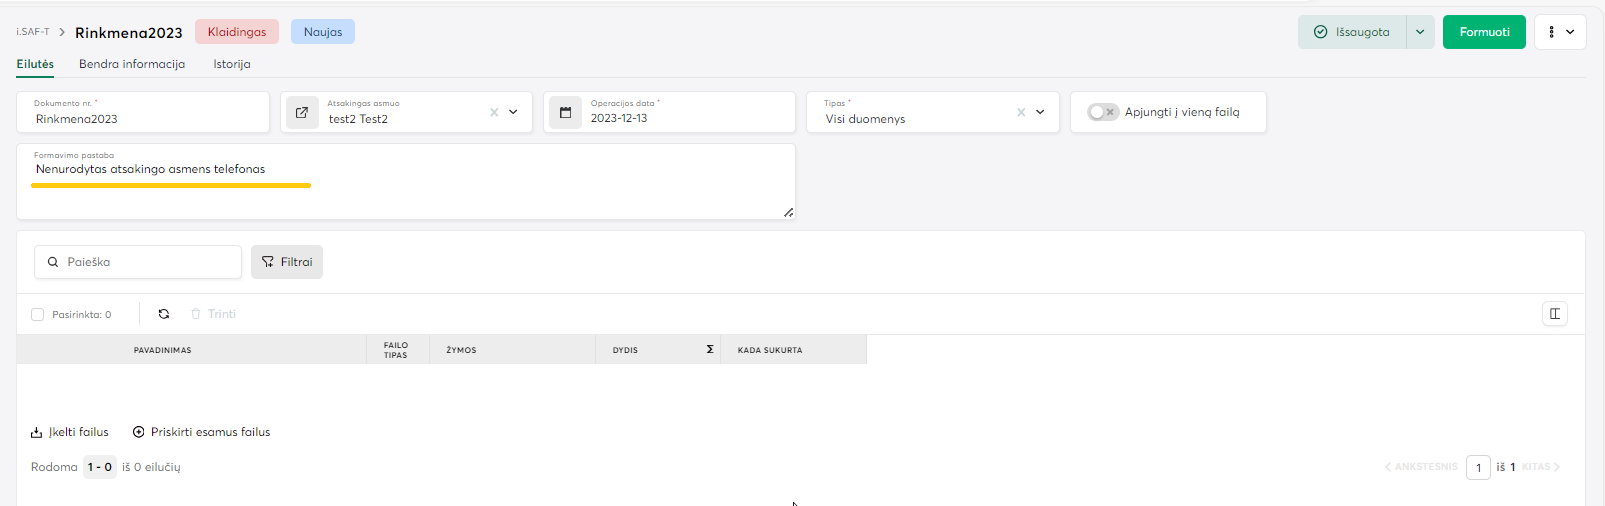The image size is (1605, 506).
Task: Open the Filtrai filter button
Action: click(287, 262)
